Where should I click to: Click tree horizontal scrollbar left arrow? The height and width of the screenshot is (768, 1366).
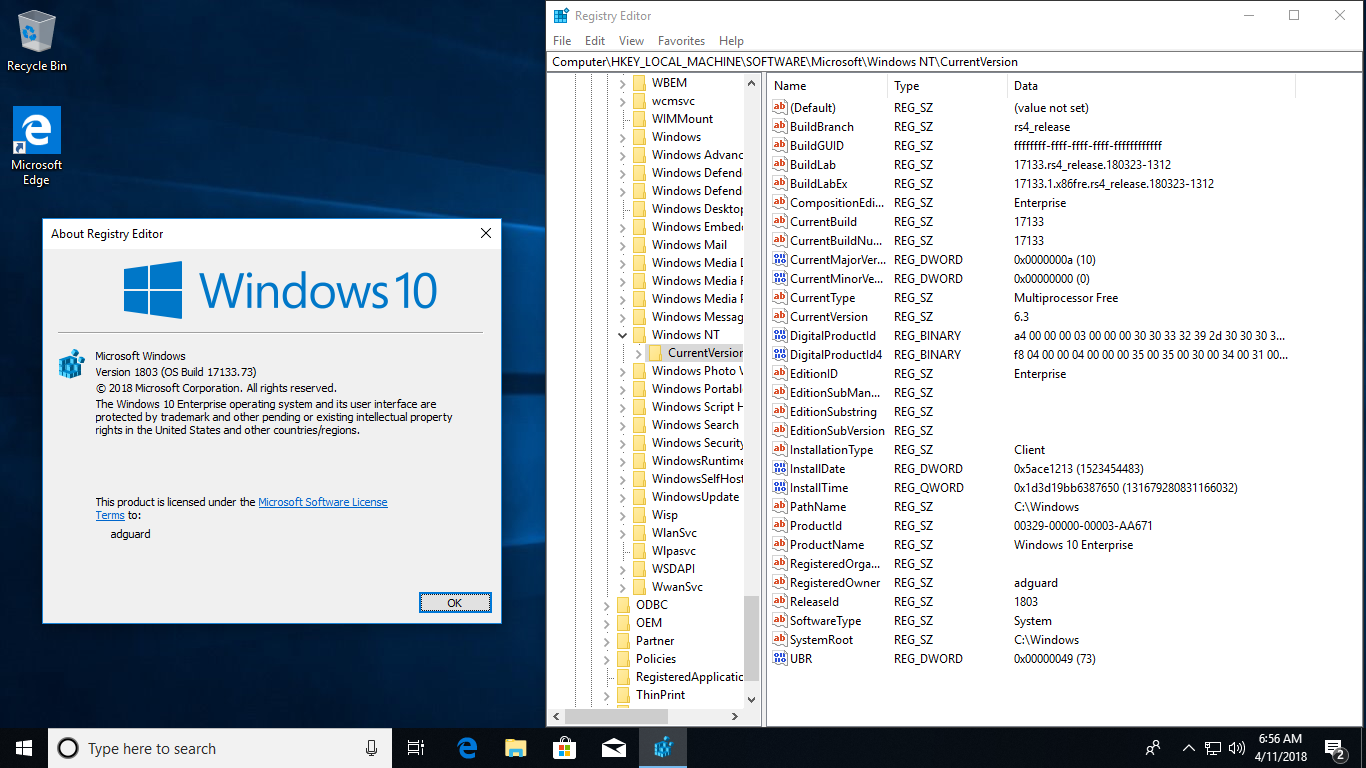click(556, 716)
